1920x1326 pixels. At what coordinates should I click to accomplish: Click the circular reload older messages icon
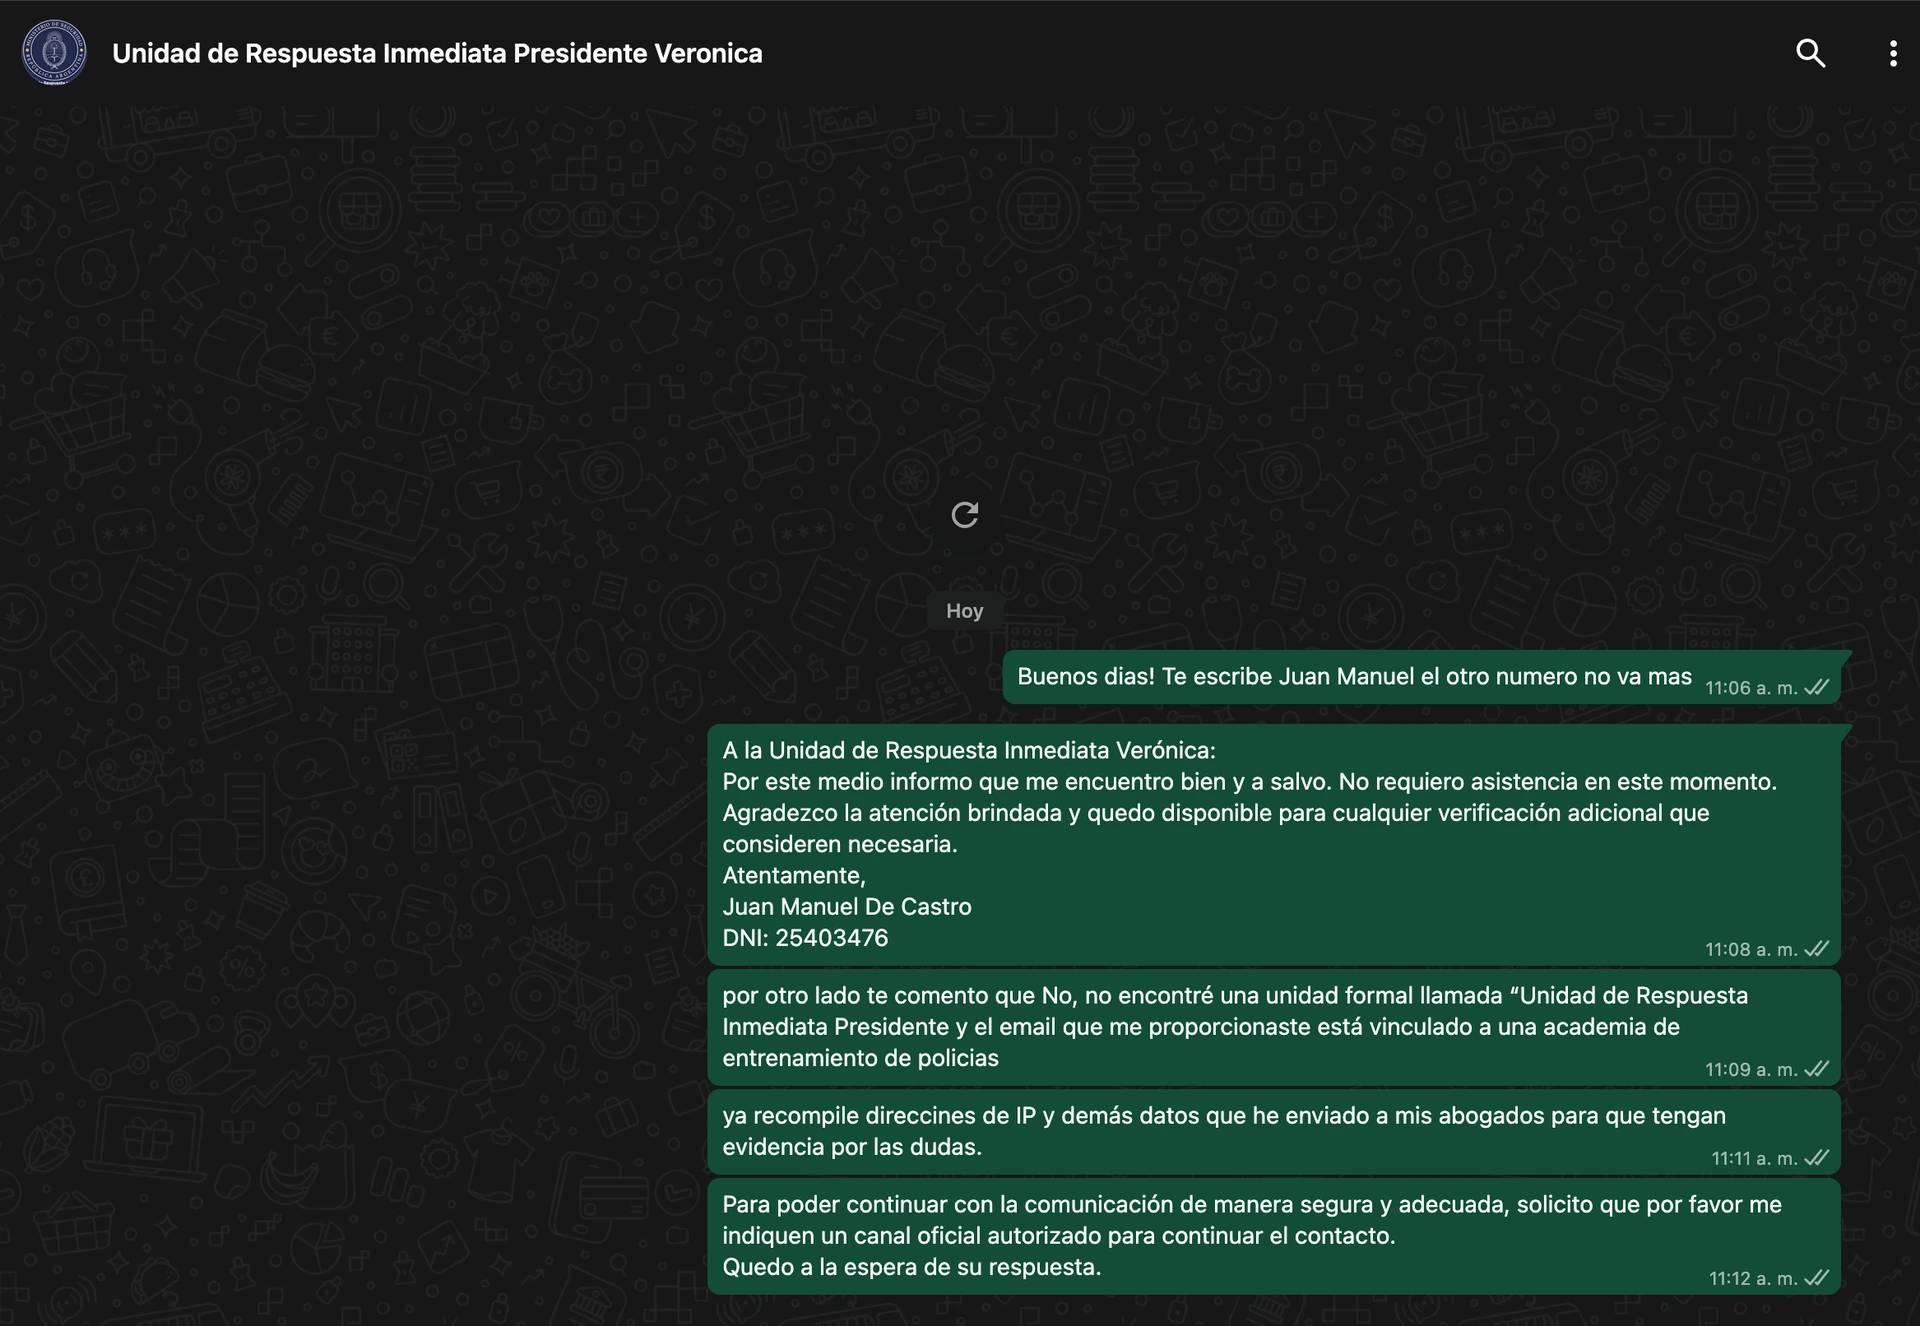pyautogui.click(x=964, y=515)
